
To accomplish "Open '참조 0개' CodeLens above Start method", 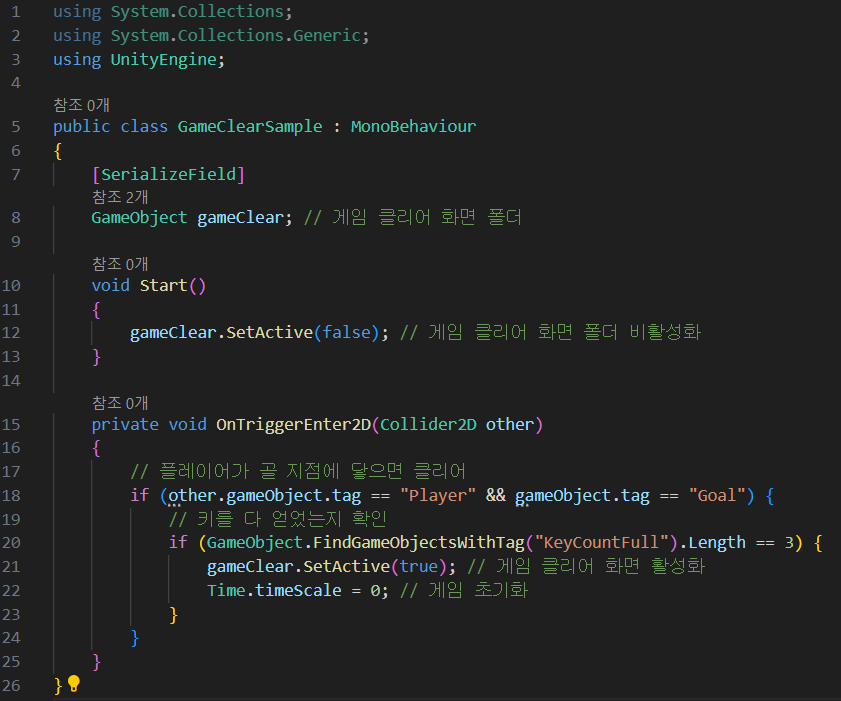I will (120, 264).
